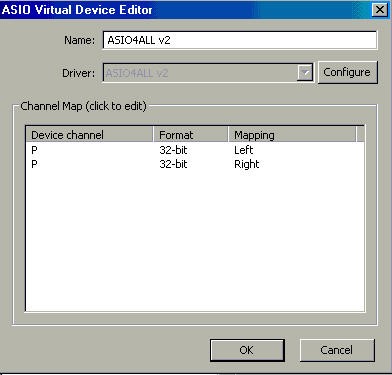Dismiss the dialog with Cancel
Image resolution: width=392 pixels, height=375 pixels.
[x=337, y=350]
